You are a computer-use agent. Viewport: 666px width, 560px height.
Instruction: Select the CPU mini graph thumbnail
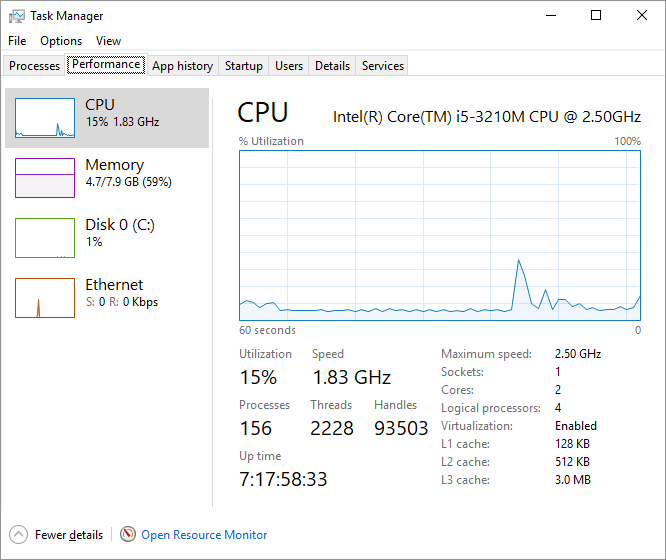[x=45, y=118]
